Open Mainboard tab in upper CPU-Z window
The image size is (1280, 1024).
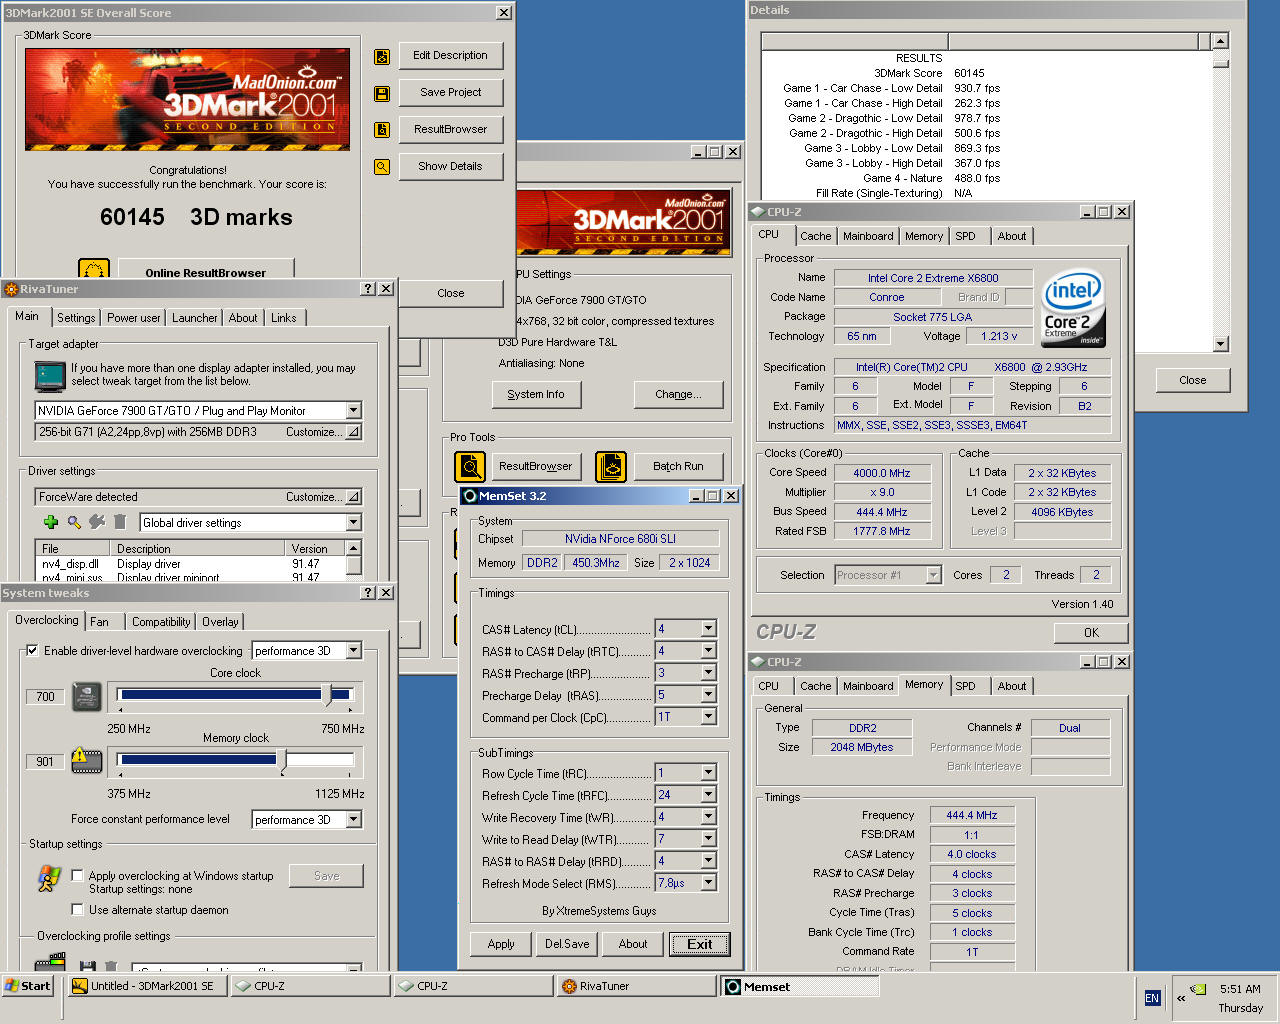868,236
